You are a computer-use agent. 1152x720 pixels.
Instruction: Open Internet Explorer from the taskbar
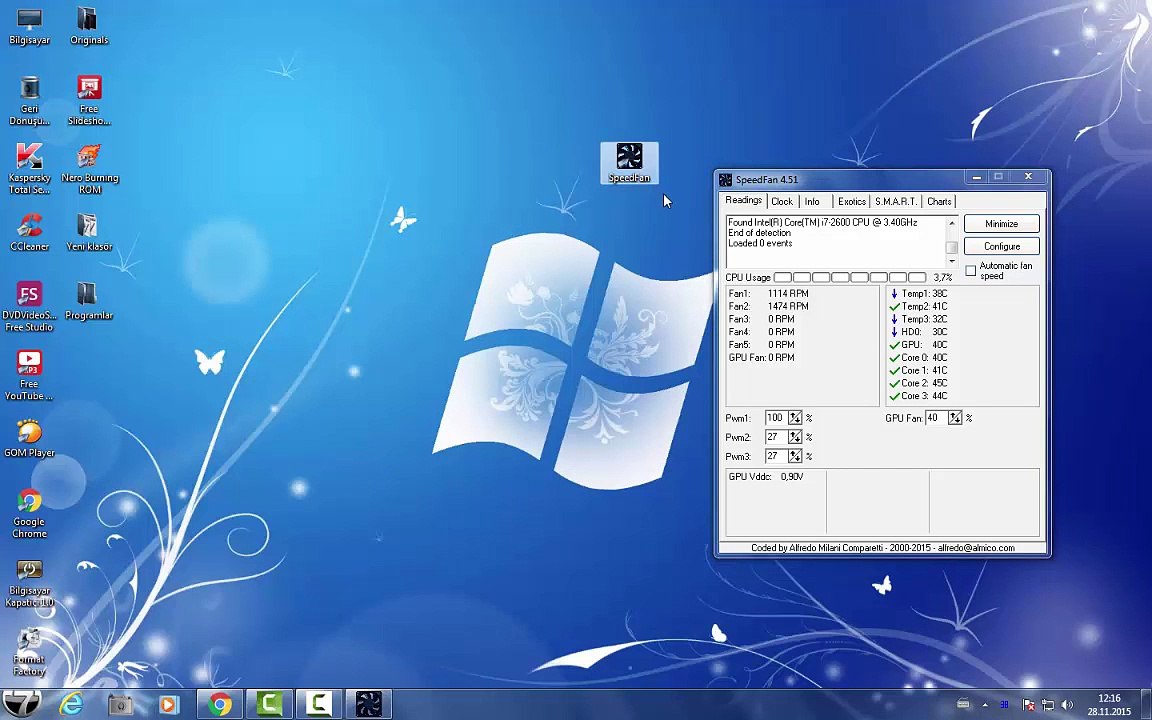71,705
